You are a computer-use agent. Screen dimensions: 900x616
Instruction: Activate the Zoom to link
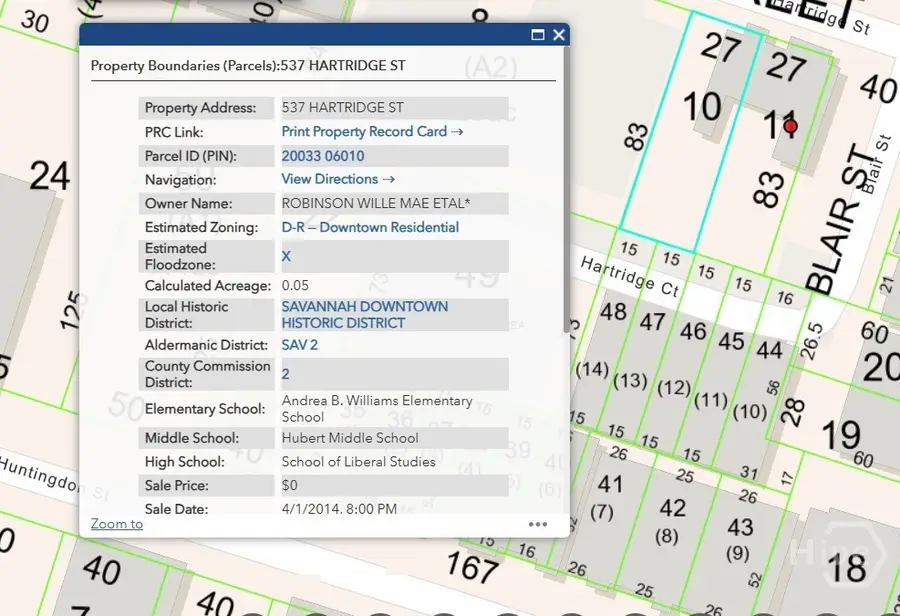[x=116, y=523]
